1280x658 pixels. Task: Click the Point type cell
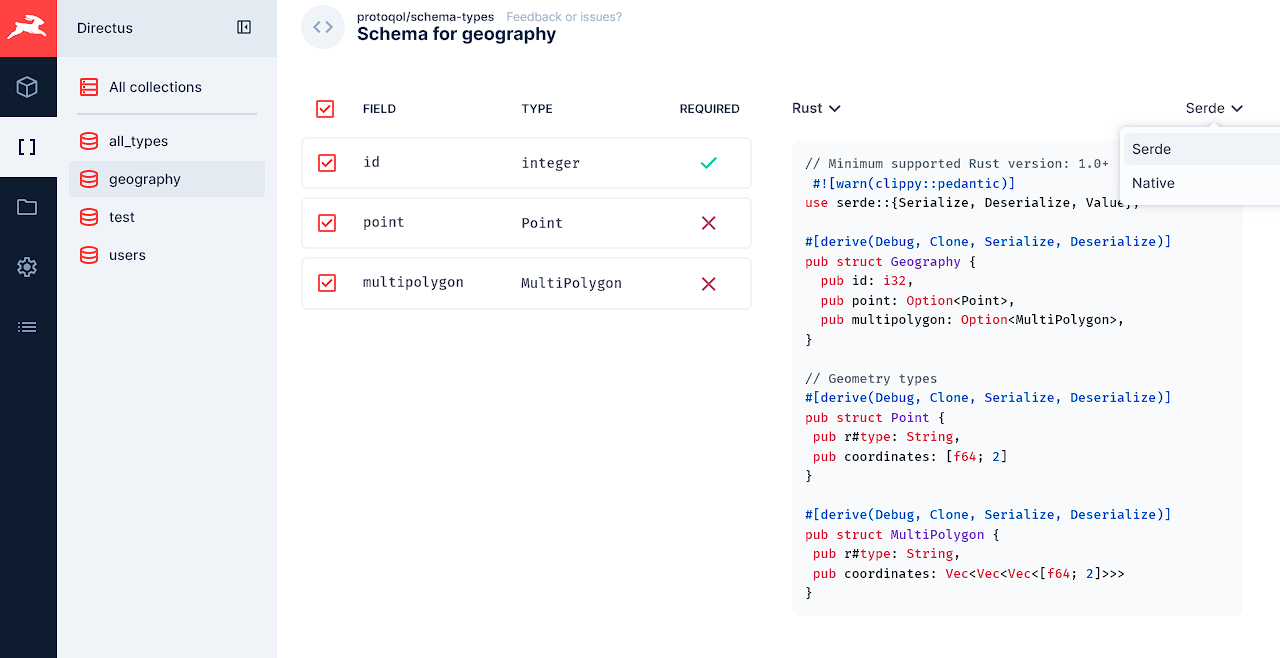click(x=542, y=223)
